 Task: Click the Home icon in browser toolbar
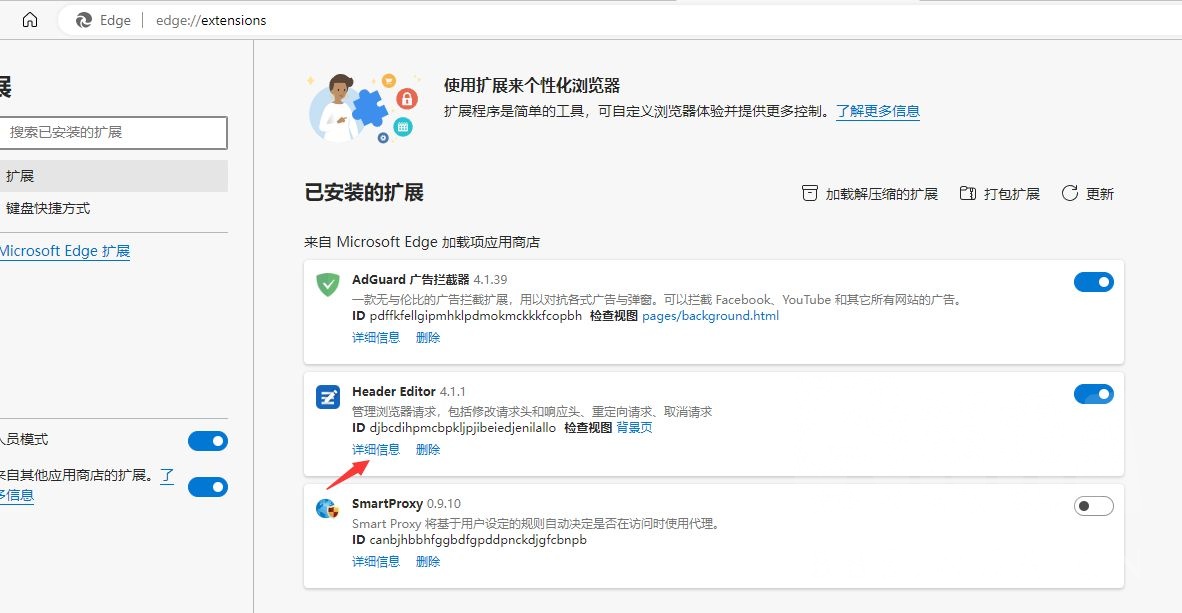pyautogui.click(x=29, y=20)
